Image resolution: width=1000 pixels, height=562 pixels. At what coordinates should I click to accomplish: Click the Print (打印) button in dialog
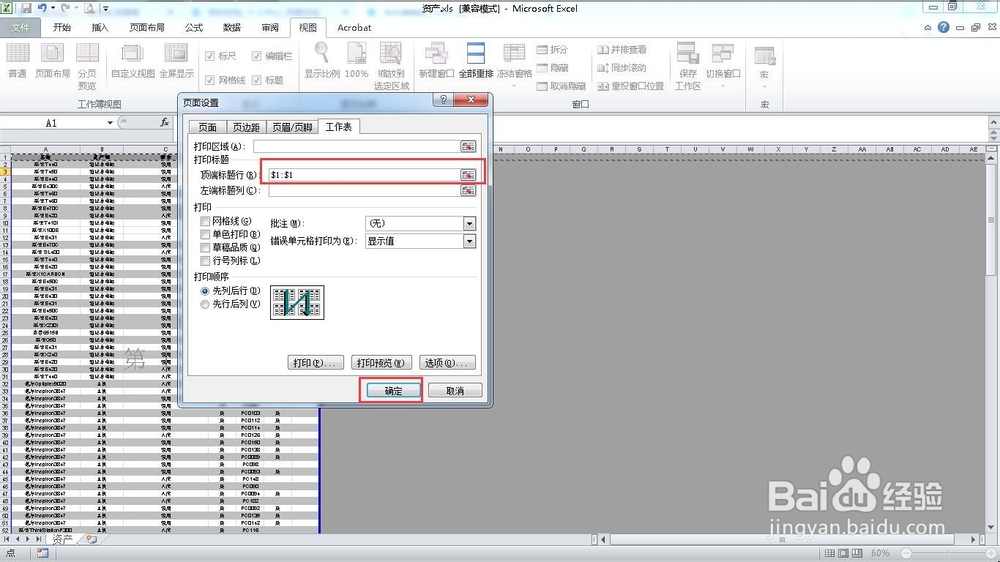pos(316,362)
